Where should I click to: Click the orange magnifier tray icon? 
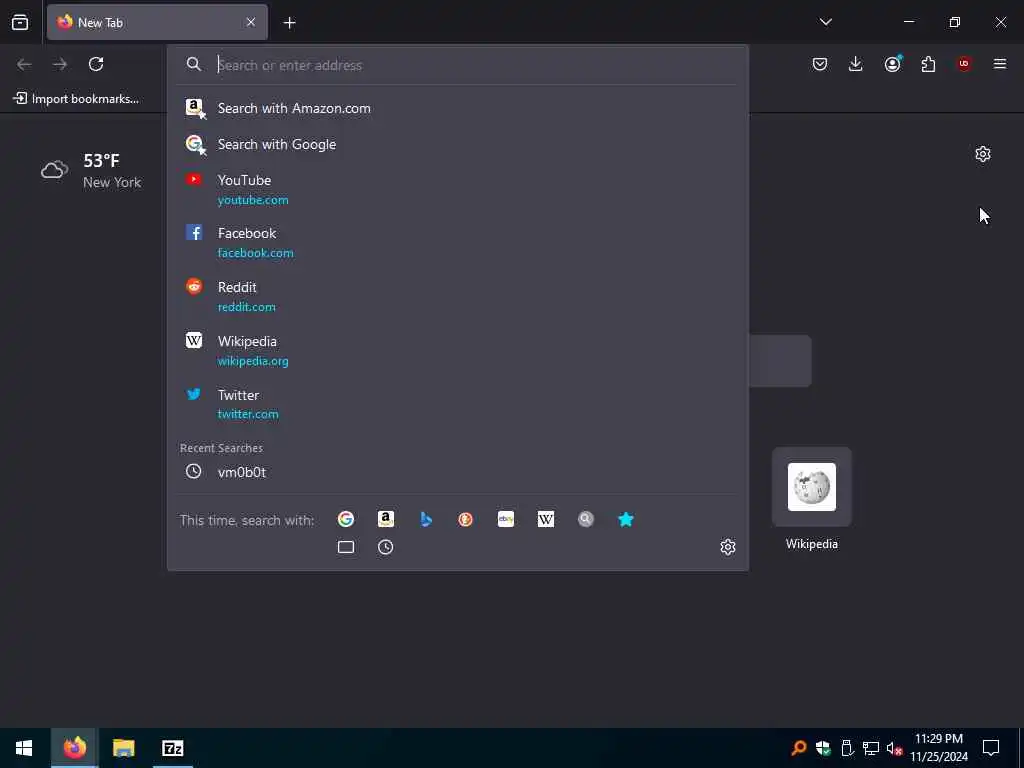point(798,748)
